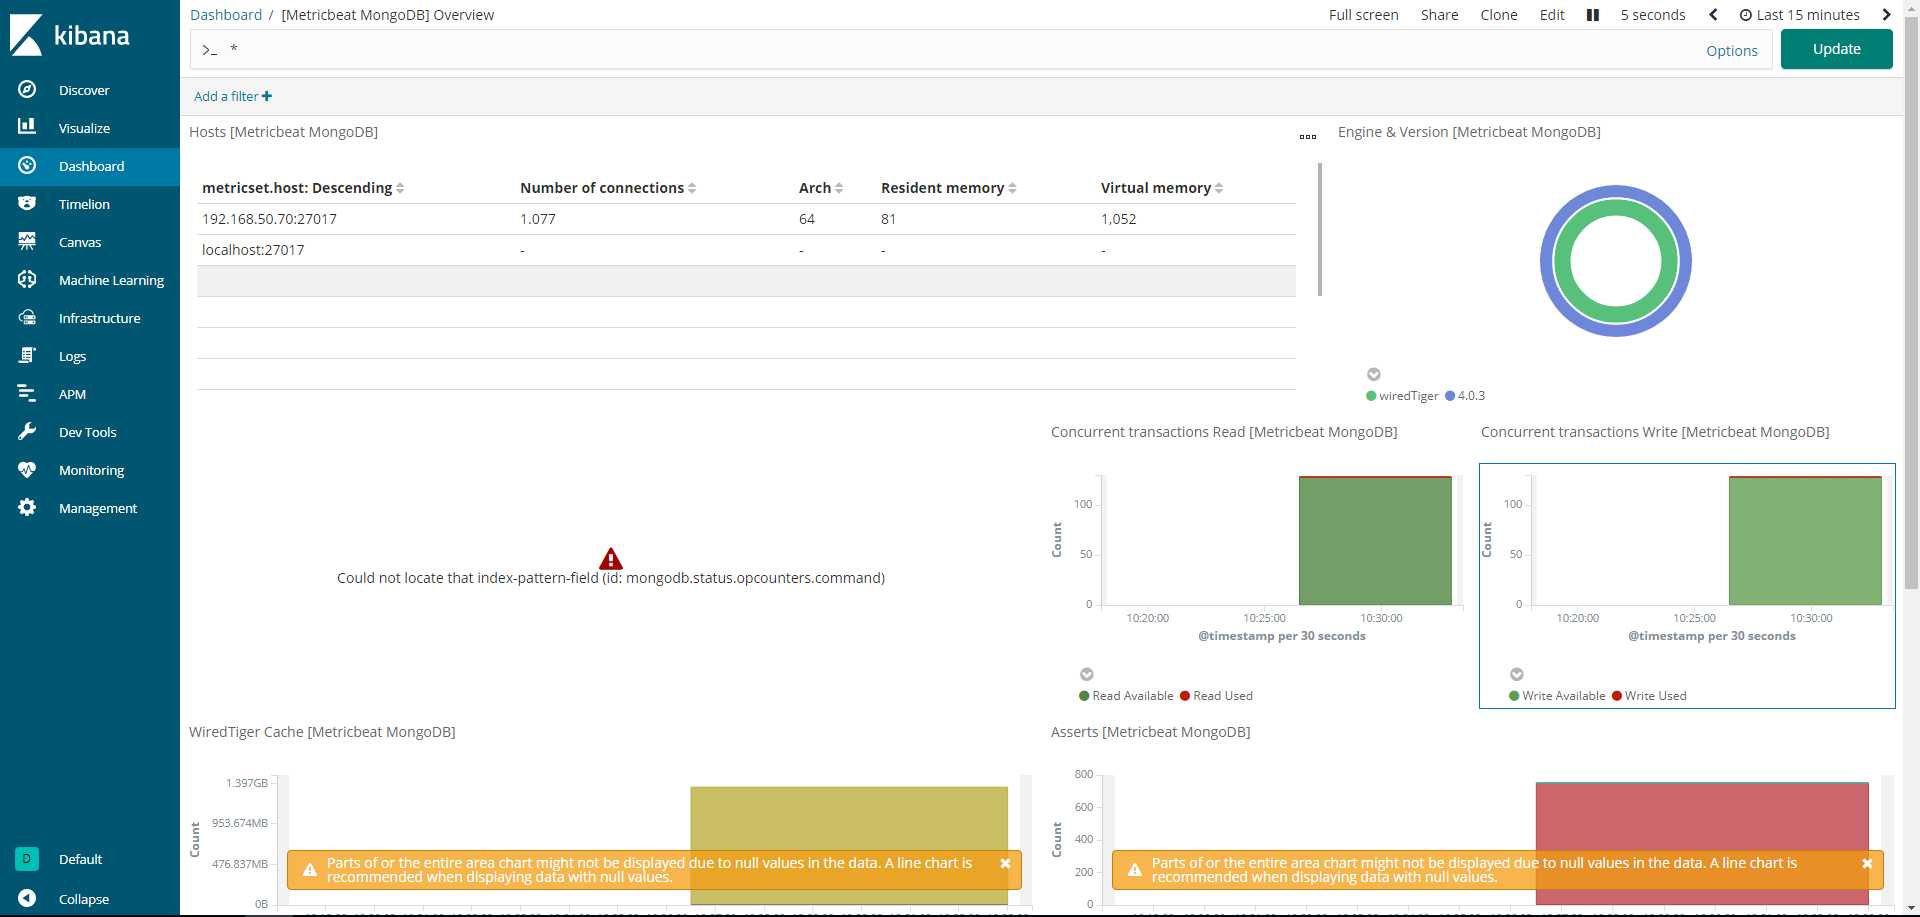Pause auto-refresh with pause icon

point(1593,15)
